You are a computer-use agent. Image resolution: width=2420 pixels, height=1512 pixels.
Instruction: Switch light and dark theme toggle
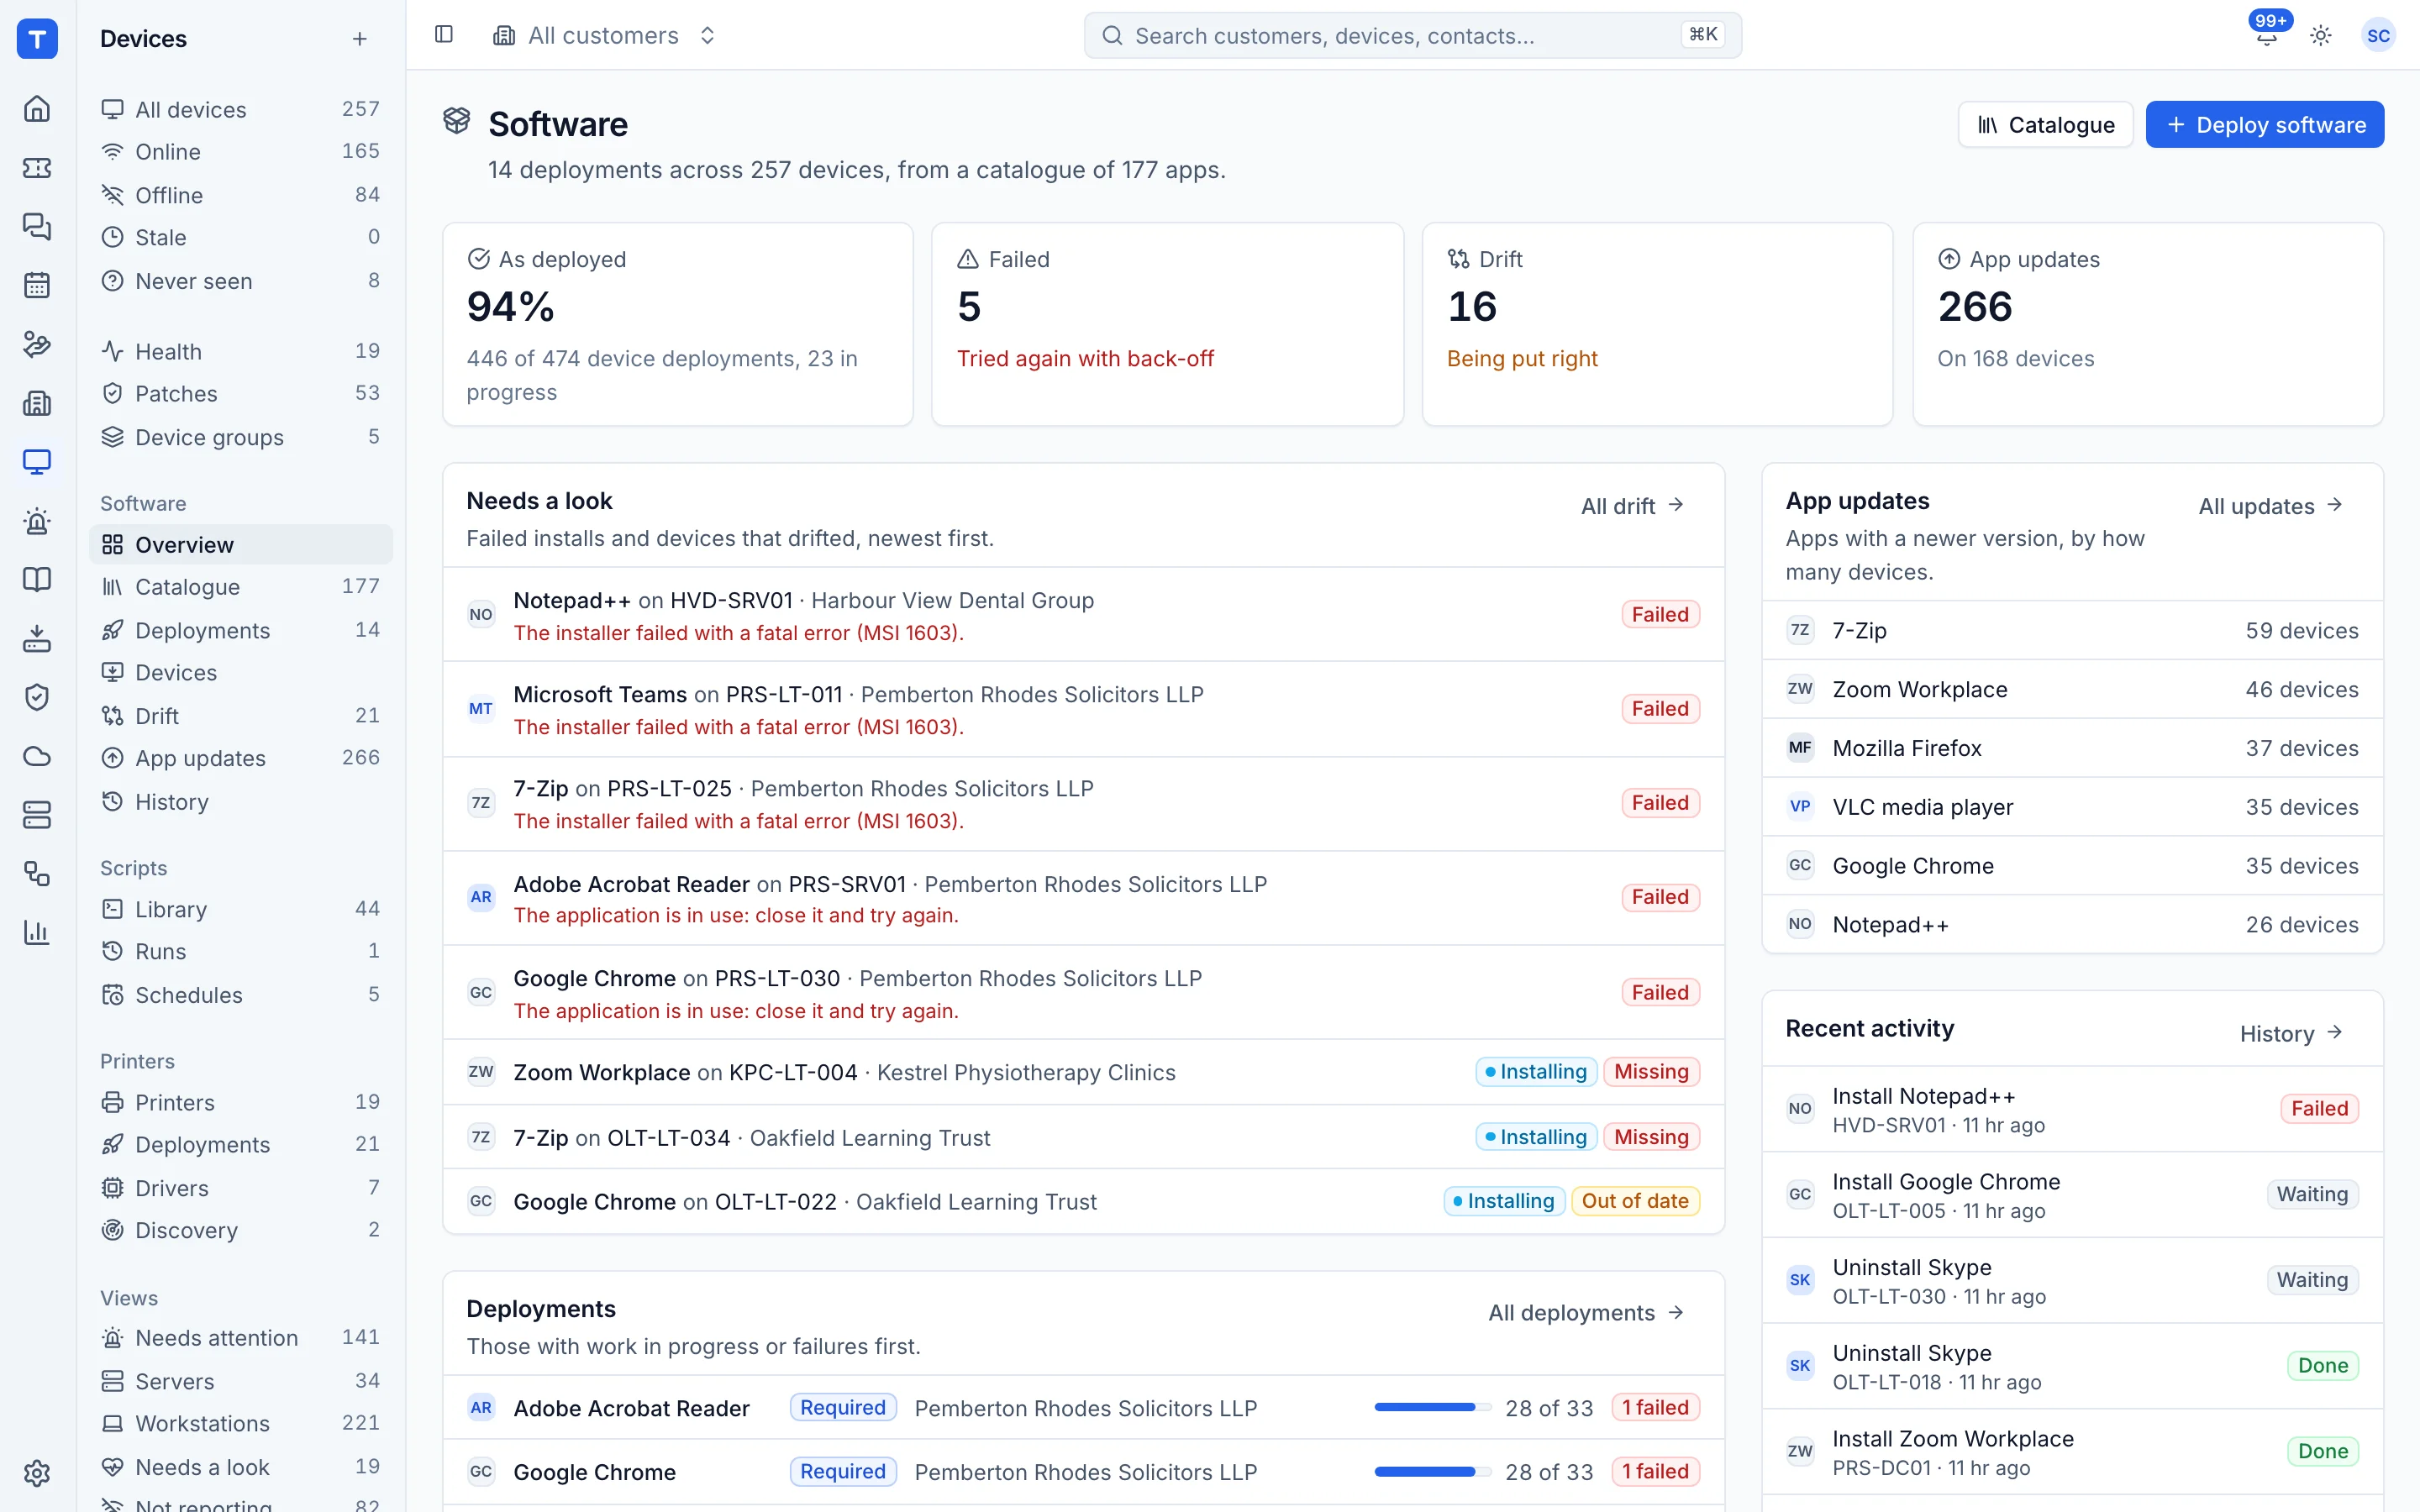pos(2321,35)
